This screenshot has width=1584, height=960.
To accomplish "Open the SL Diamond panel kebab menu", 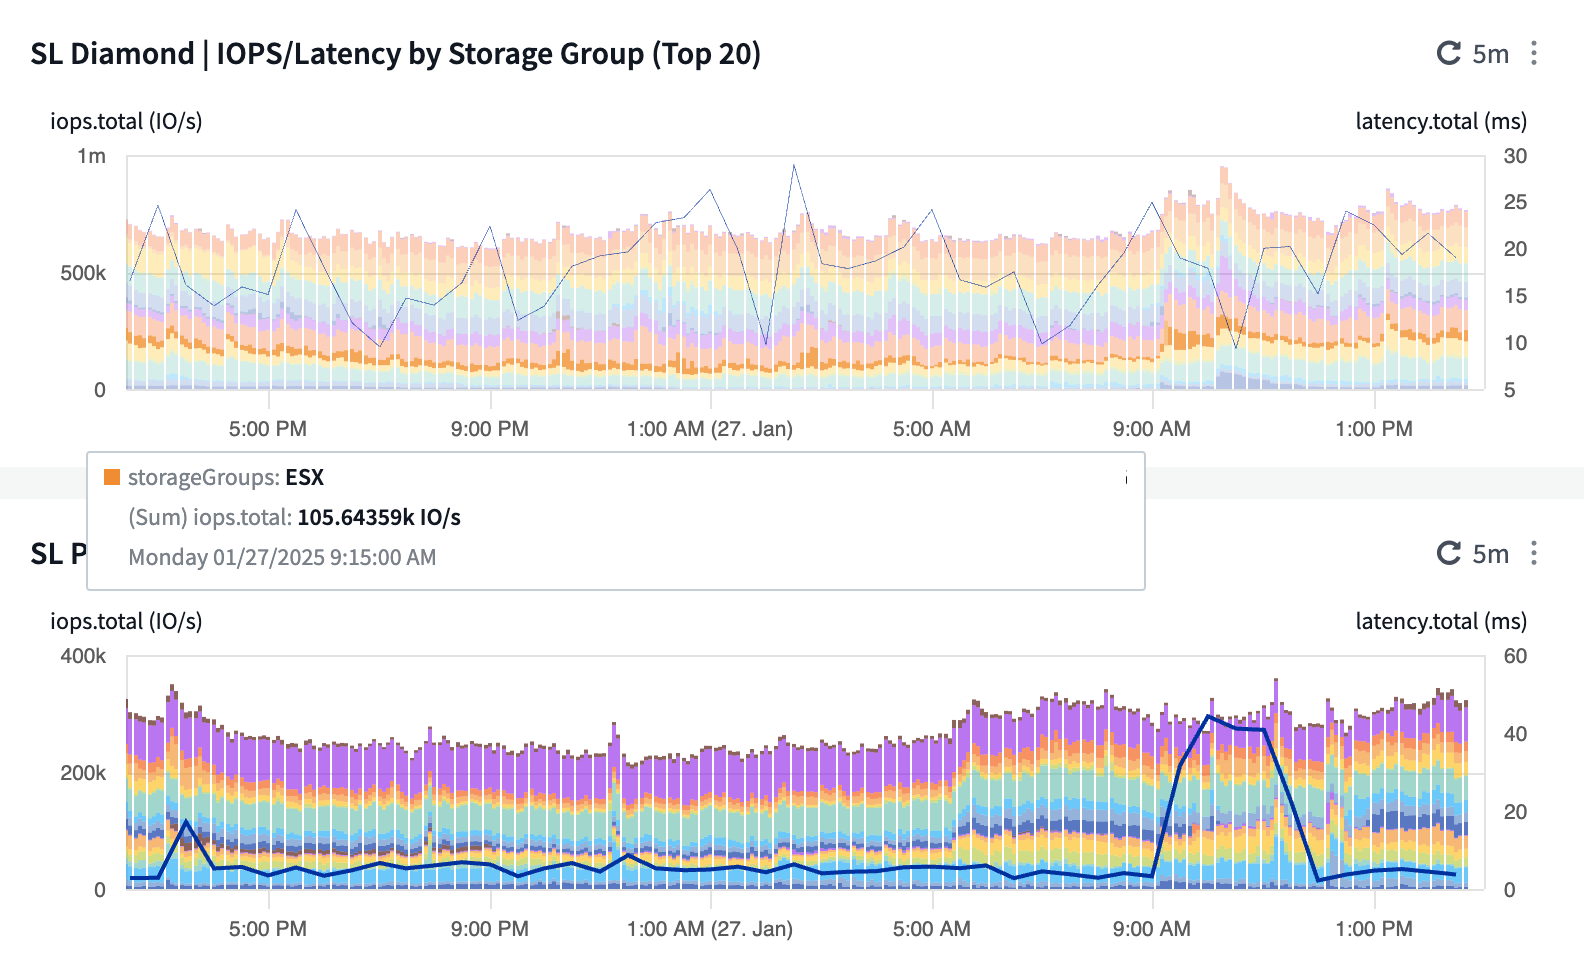I will pyautogui.click(x=1534, y=53).
